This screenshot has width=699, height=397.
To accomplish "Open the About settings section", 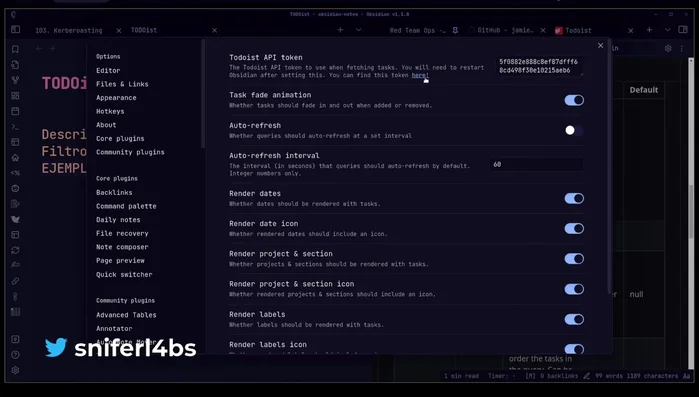I will tap(106, 125).
